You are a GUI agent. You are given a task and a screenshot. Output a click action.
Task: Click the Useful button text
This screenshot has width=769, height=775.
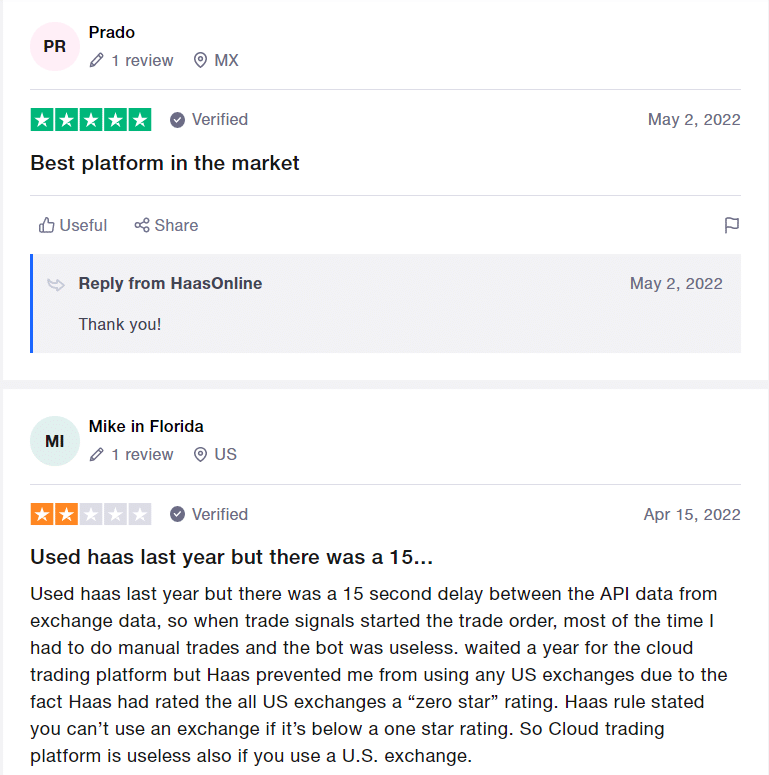(x=83, y=225)
